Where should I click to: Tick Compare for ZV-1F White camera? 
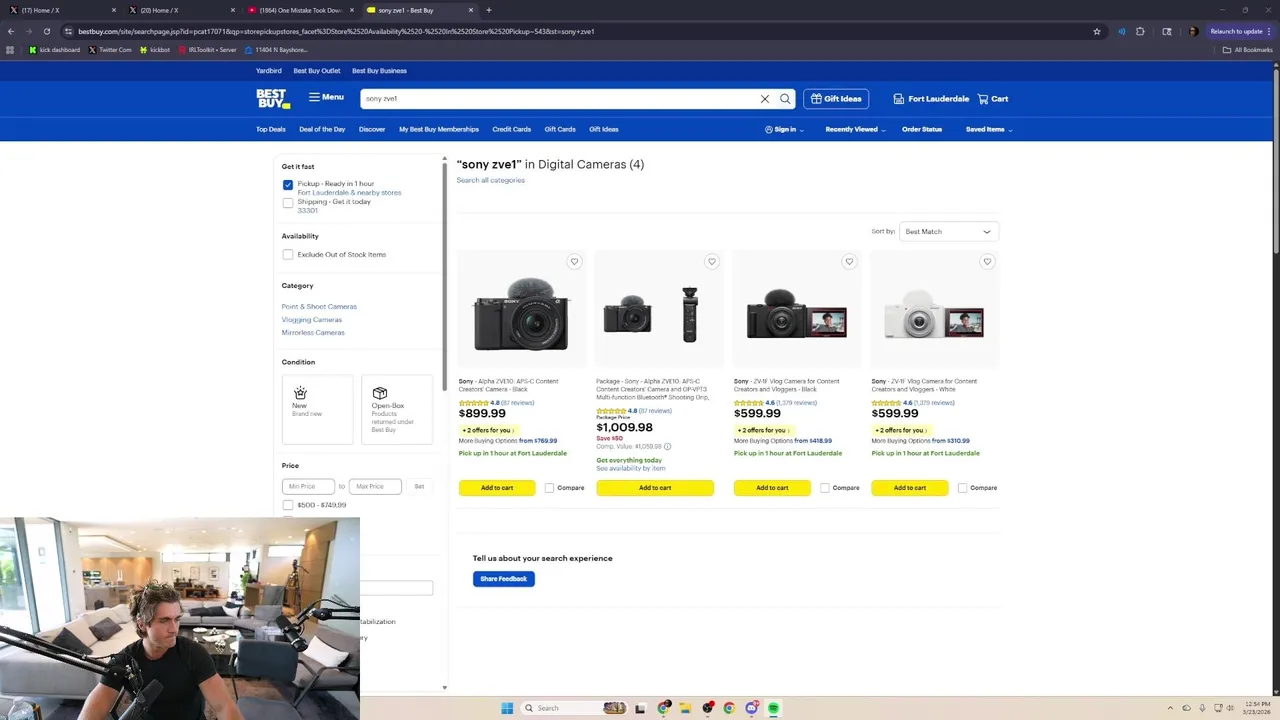click(x=962, y=488)
